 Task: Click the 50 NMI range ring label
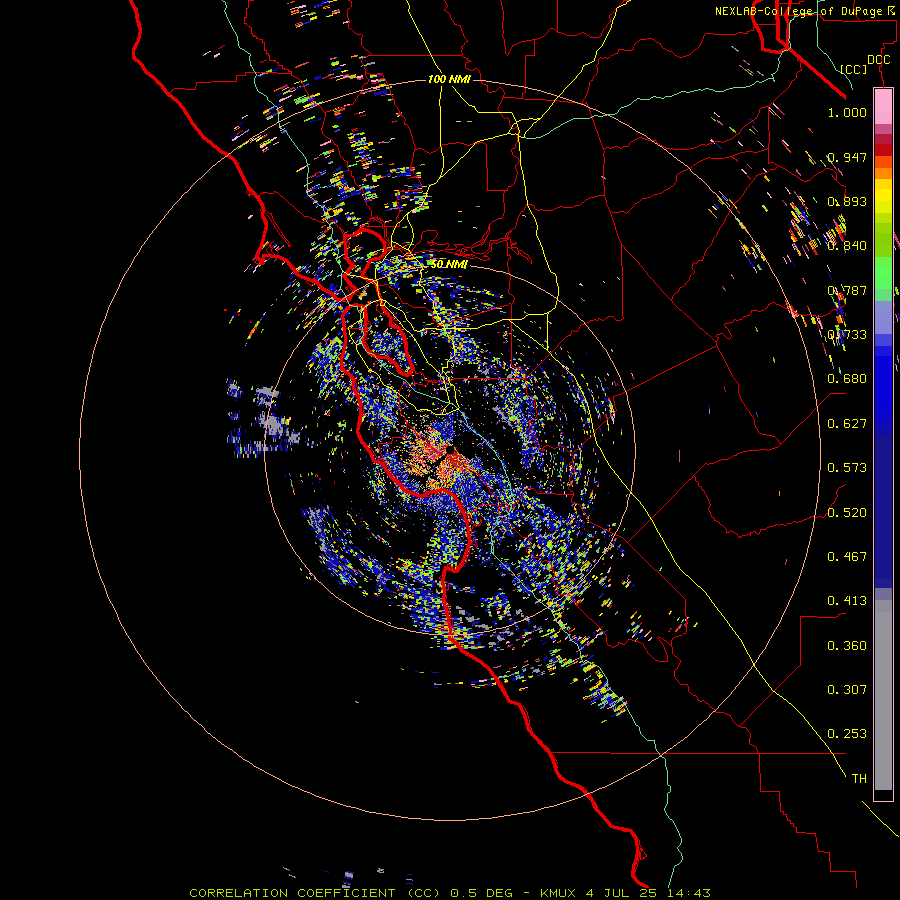pyautogui.click(x=449, y=264)
